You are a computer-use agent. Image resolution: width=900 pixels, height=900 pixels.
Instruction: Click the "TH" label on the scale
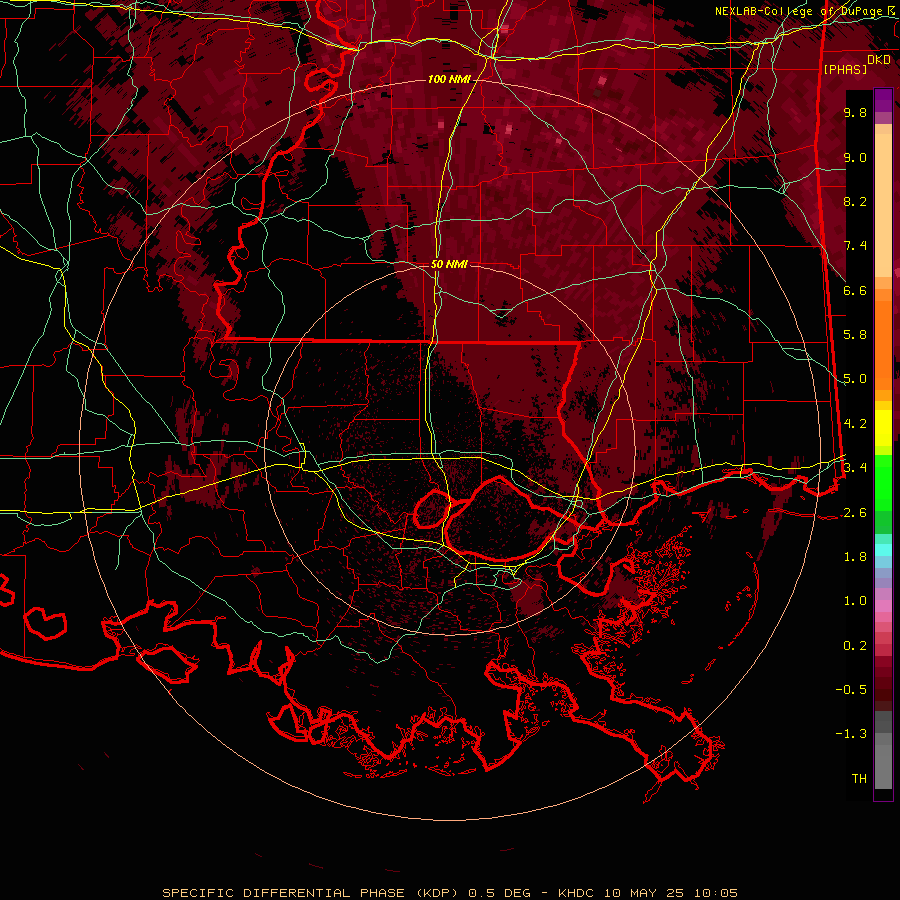click(x=859, y=779)
